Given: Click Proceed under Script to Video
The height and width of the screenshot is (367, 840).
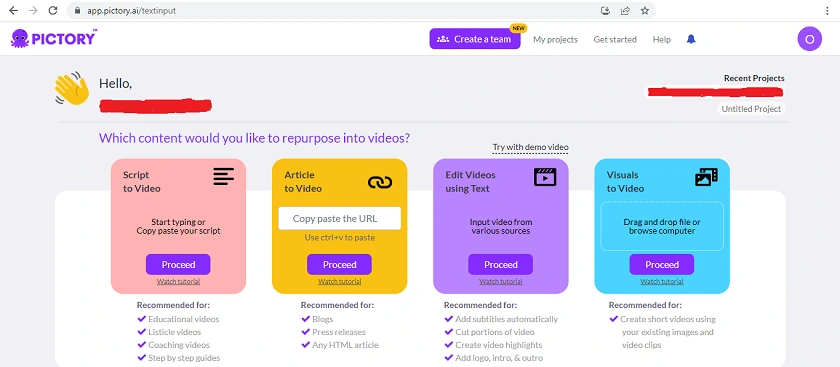Looking at the screenshot, I should 178,265.
